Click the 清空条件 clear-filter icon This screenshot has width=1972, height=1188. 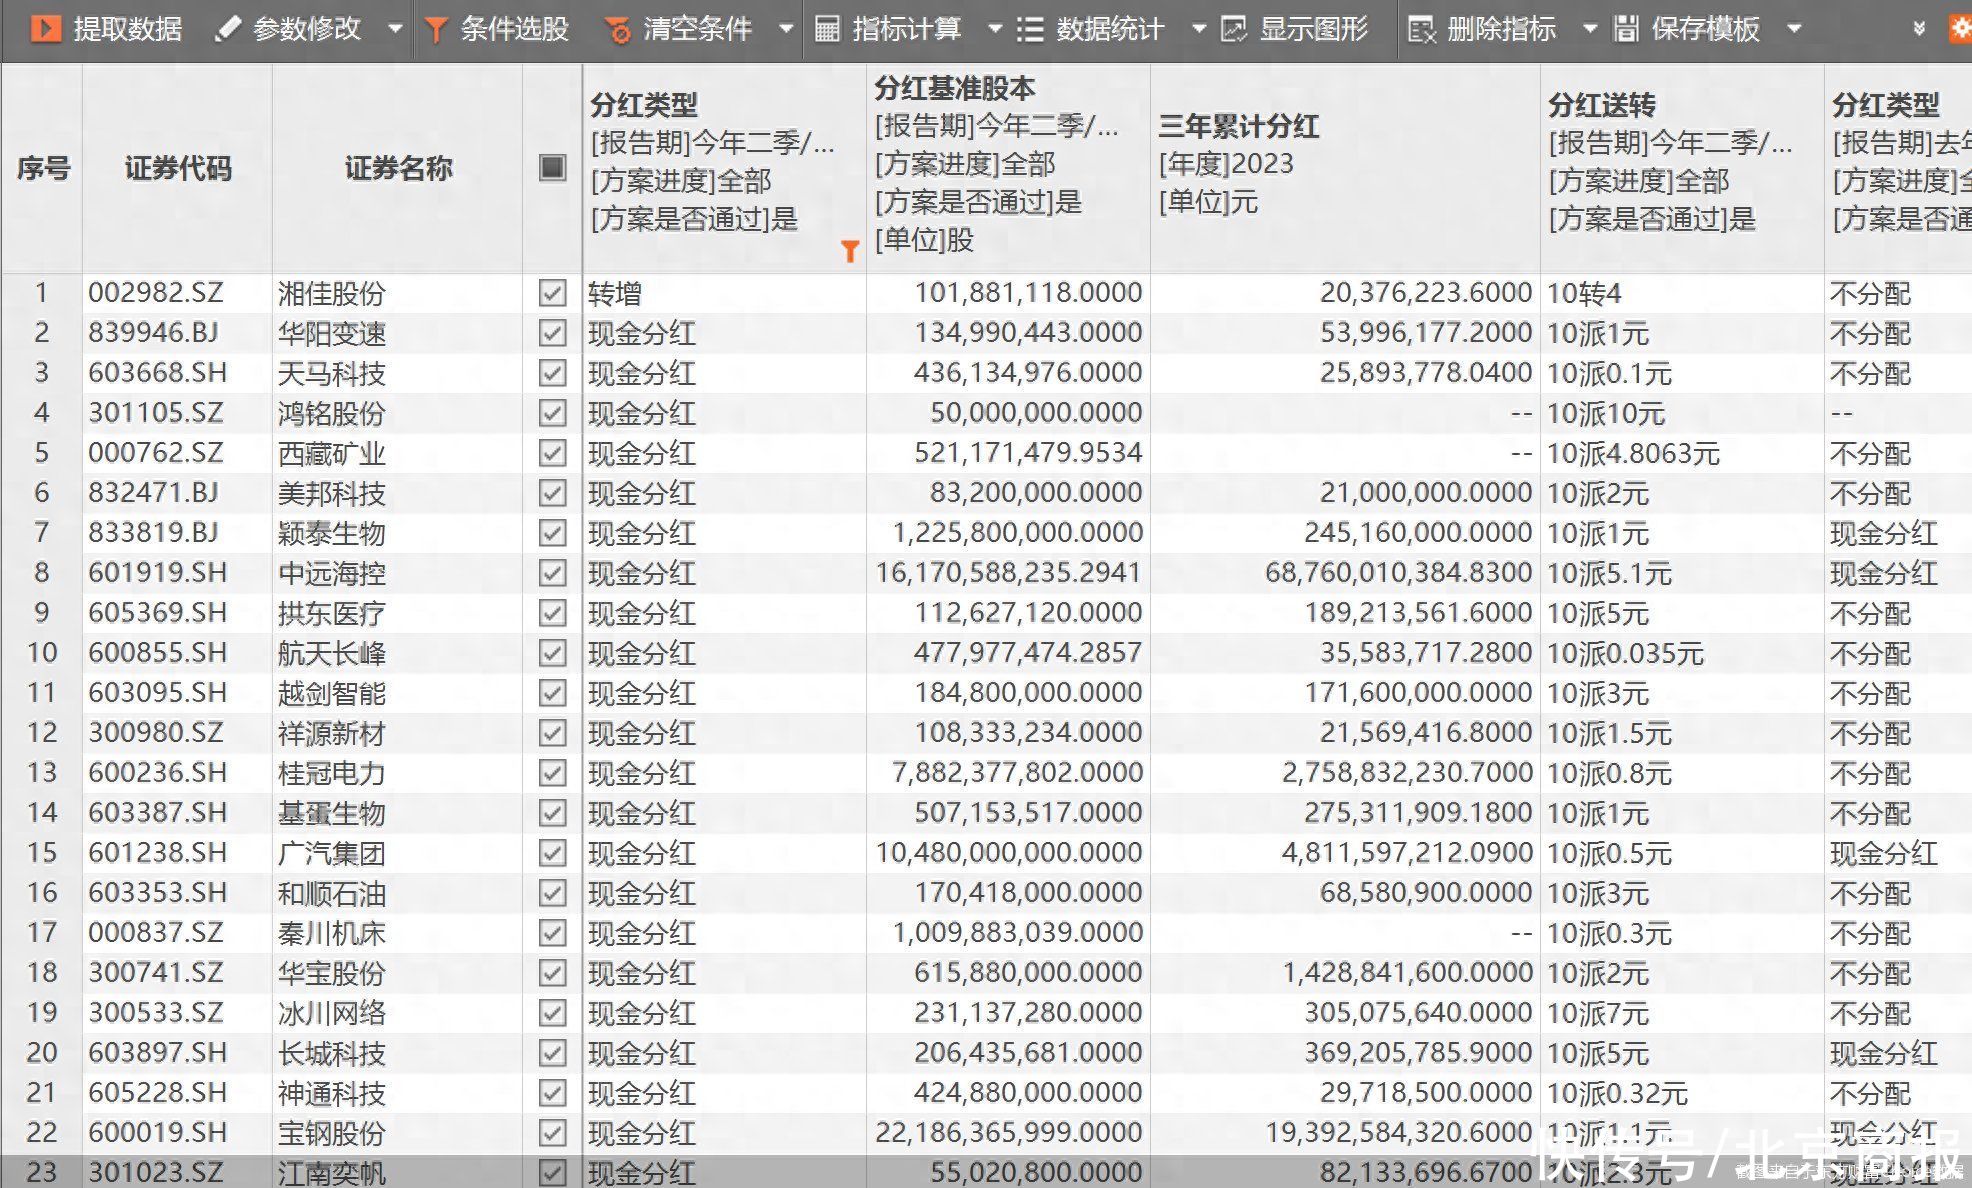tap(618, 30)
